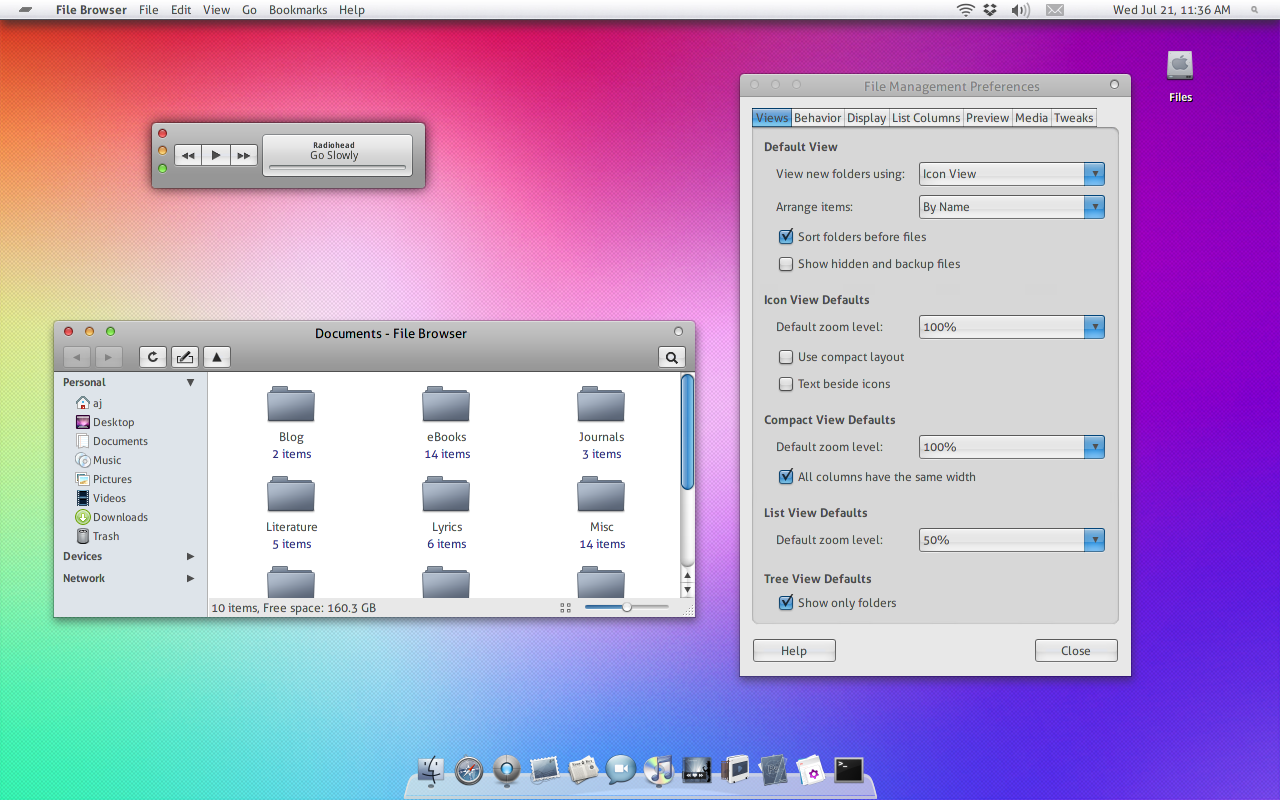Open Downloads in the sidebar
Viewport: 1280px width, 800px height.
click(x=112, y=517)
